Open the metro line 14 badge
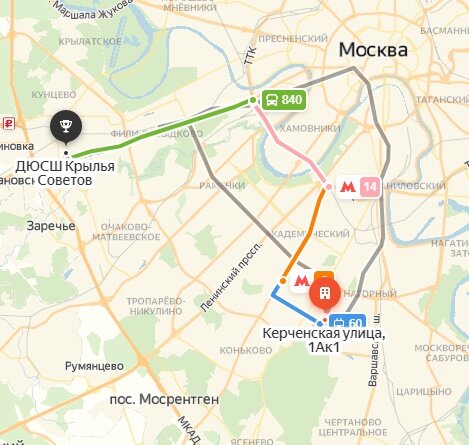Screen dimensions: 469x445 tap(370, 187)
